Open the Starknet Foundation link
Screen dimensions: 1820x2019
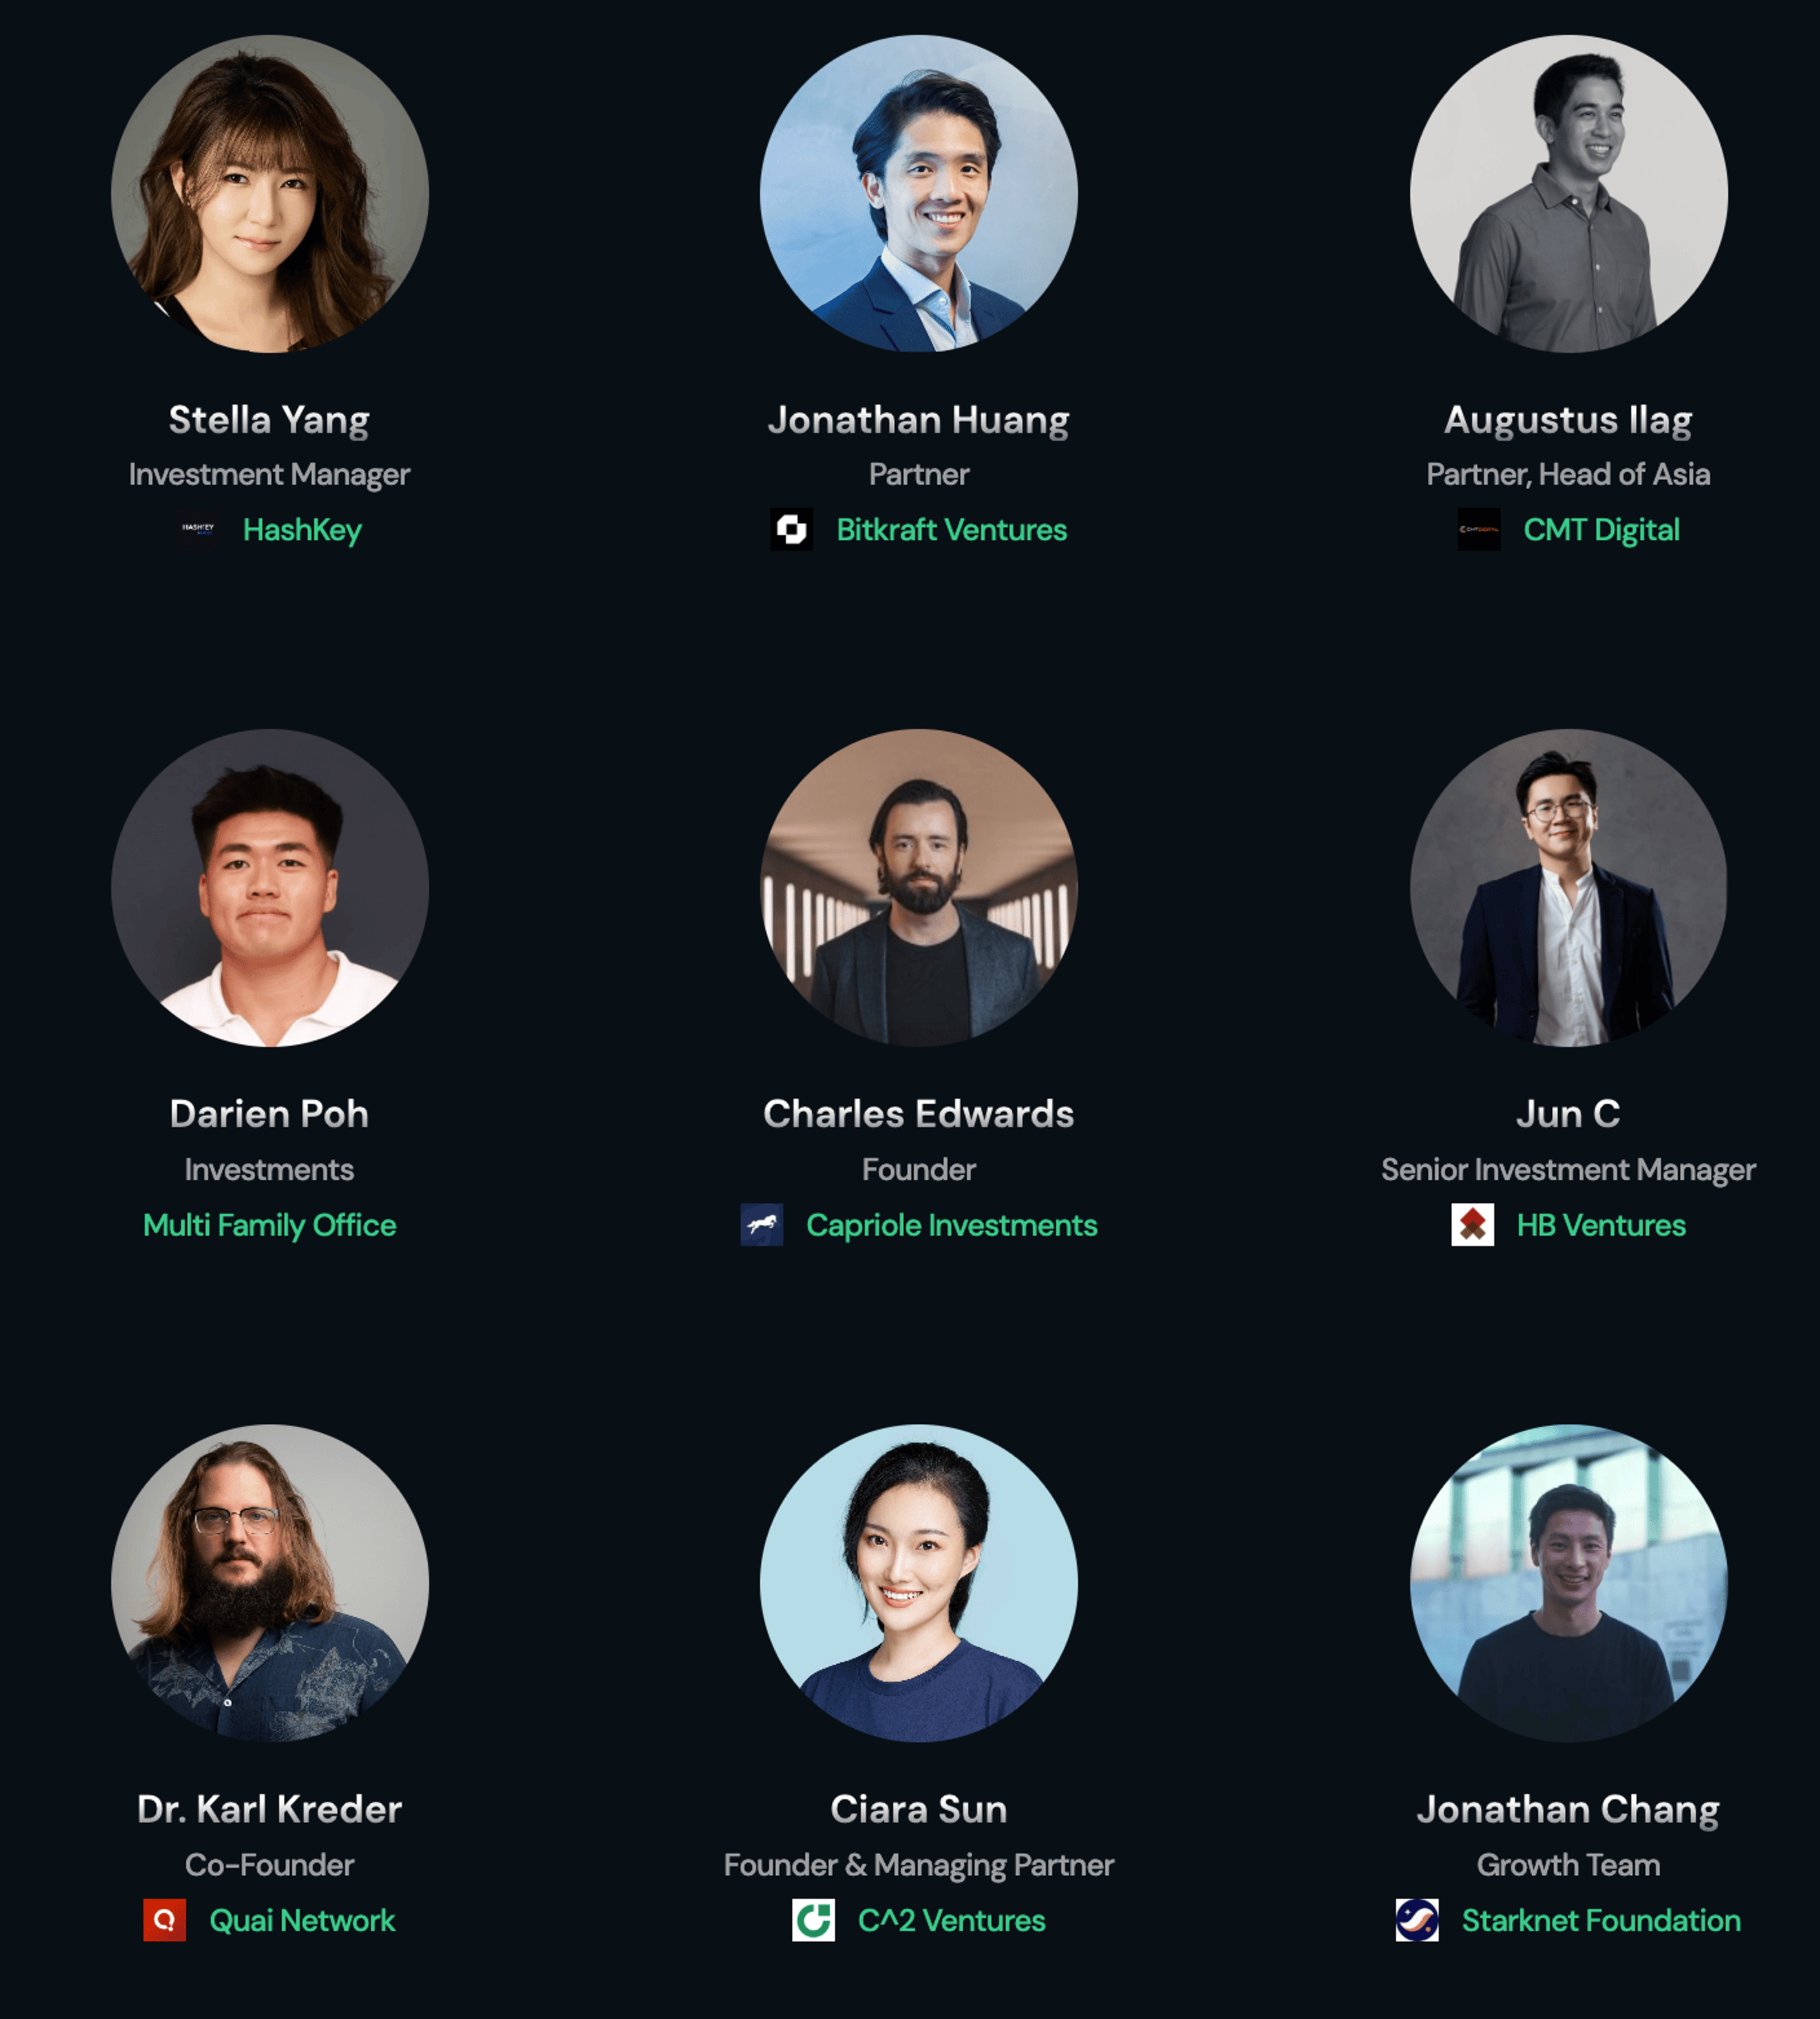click(x=1601, y=1919)
